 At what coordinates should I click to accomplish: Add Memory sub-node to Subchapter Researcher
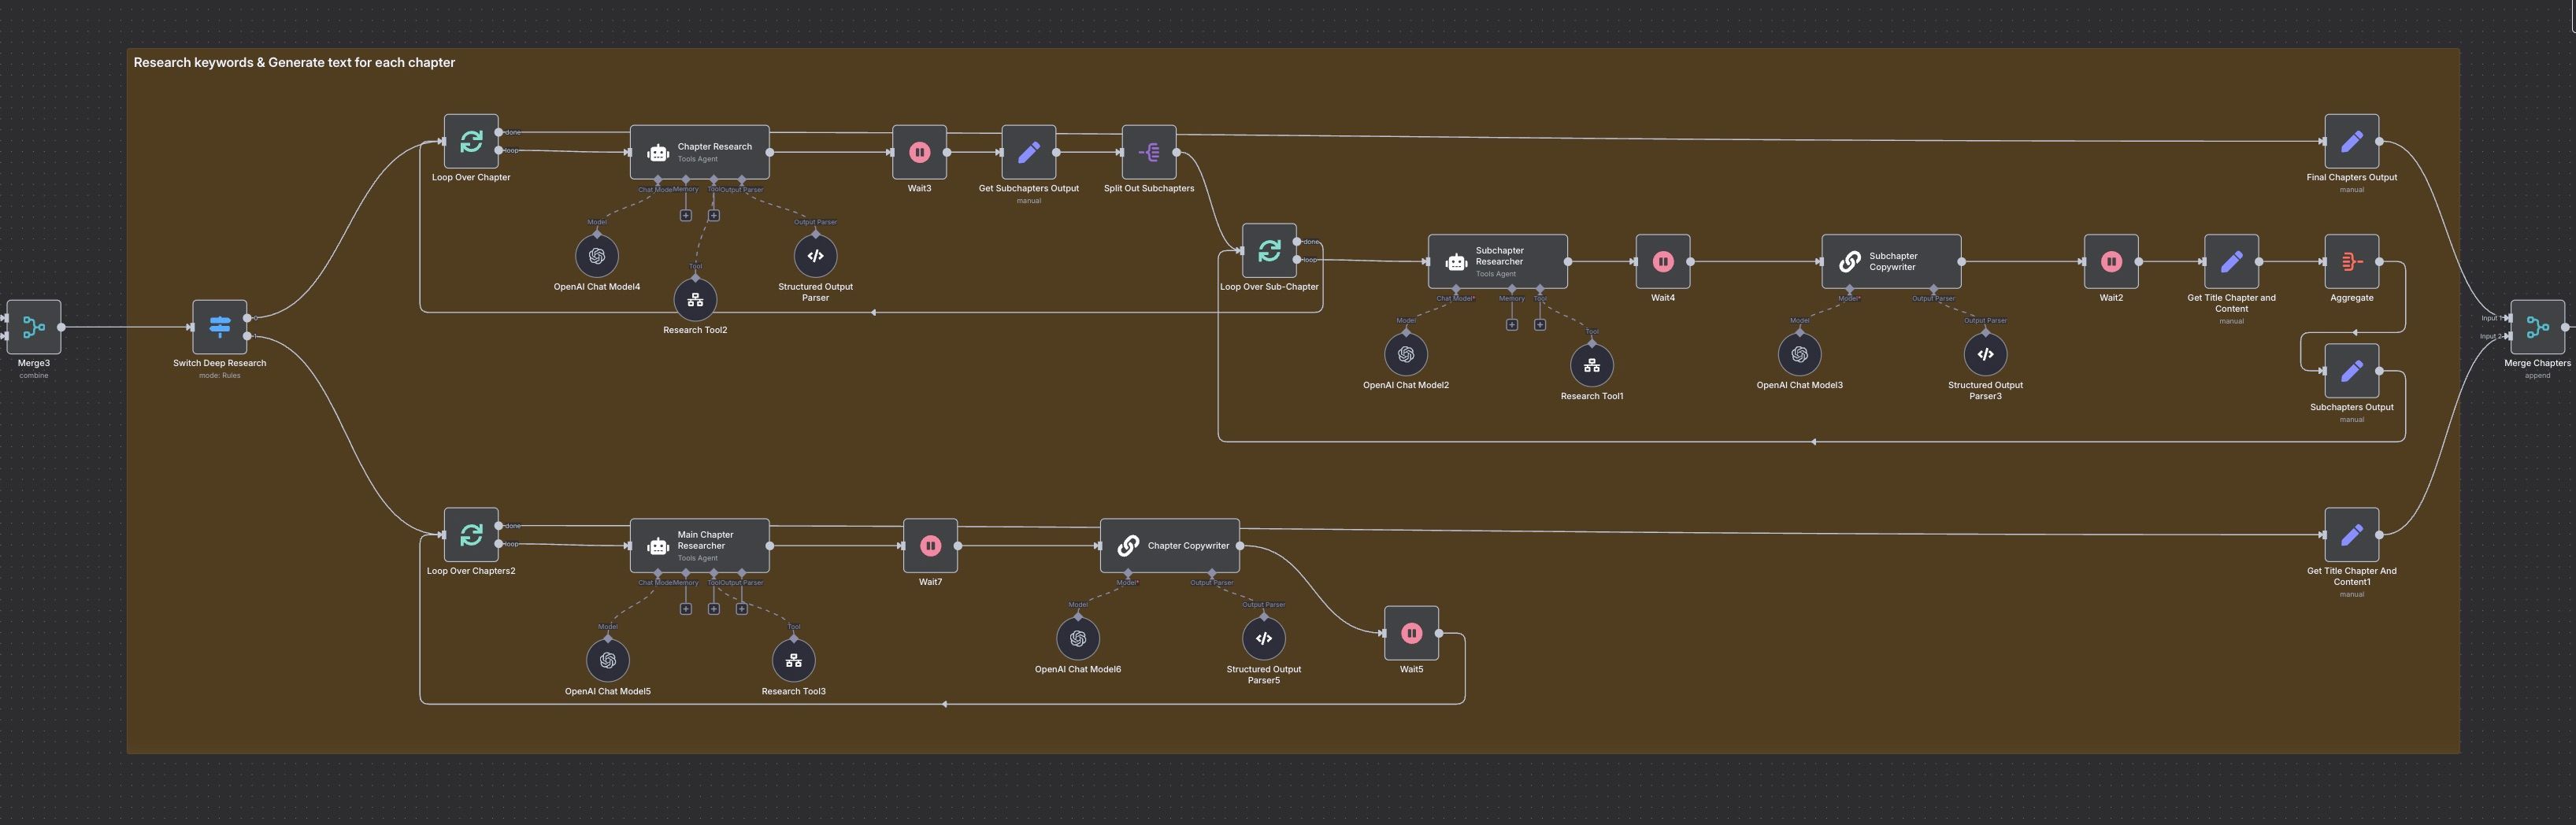[x=1512, y=324]
